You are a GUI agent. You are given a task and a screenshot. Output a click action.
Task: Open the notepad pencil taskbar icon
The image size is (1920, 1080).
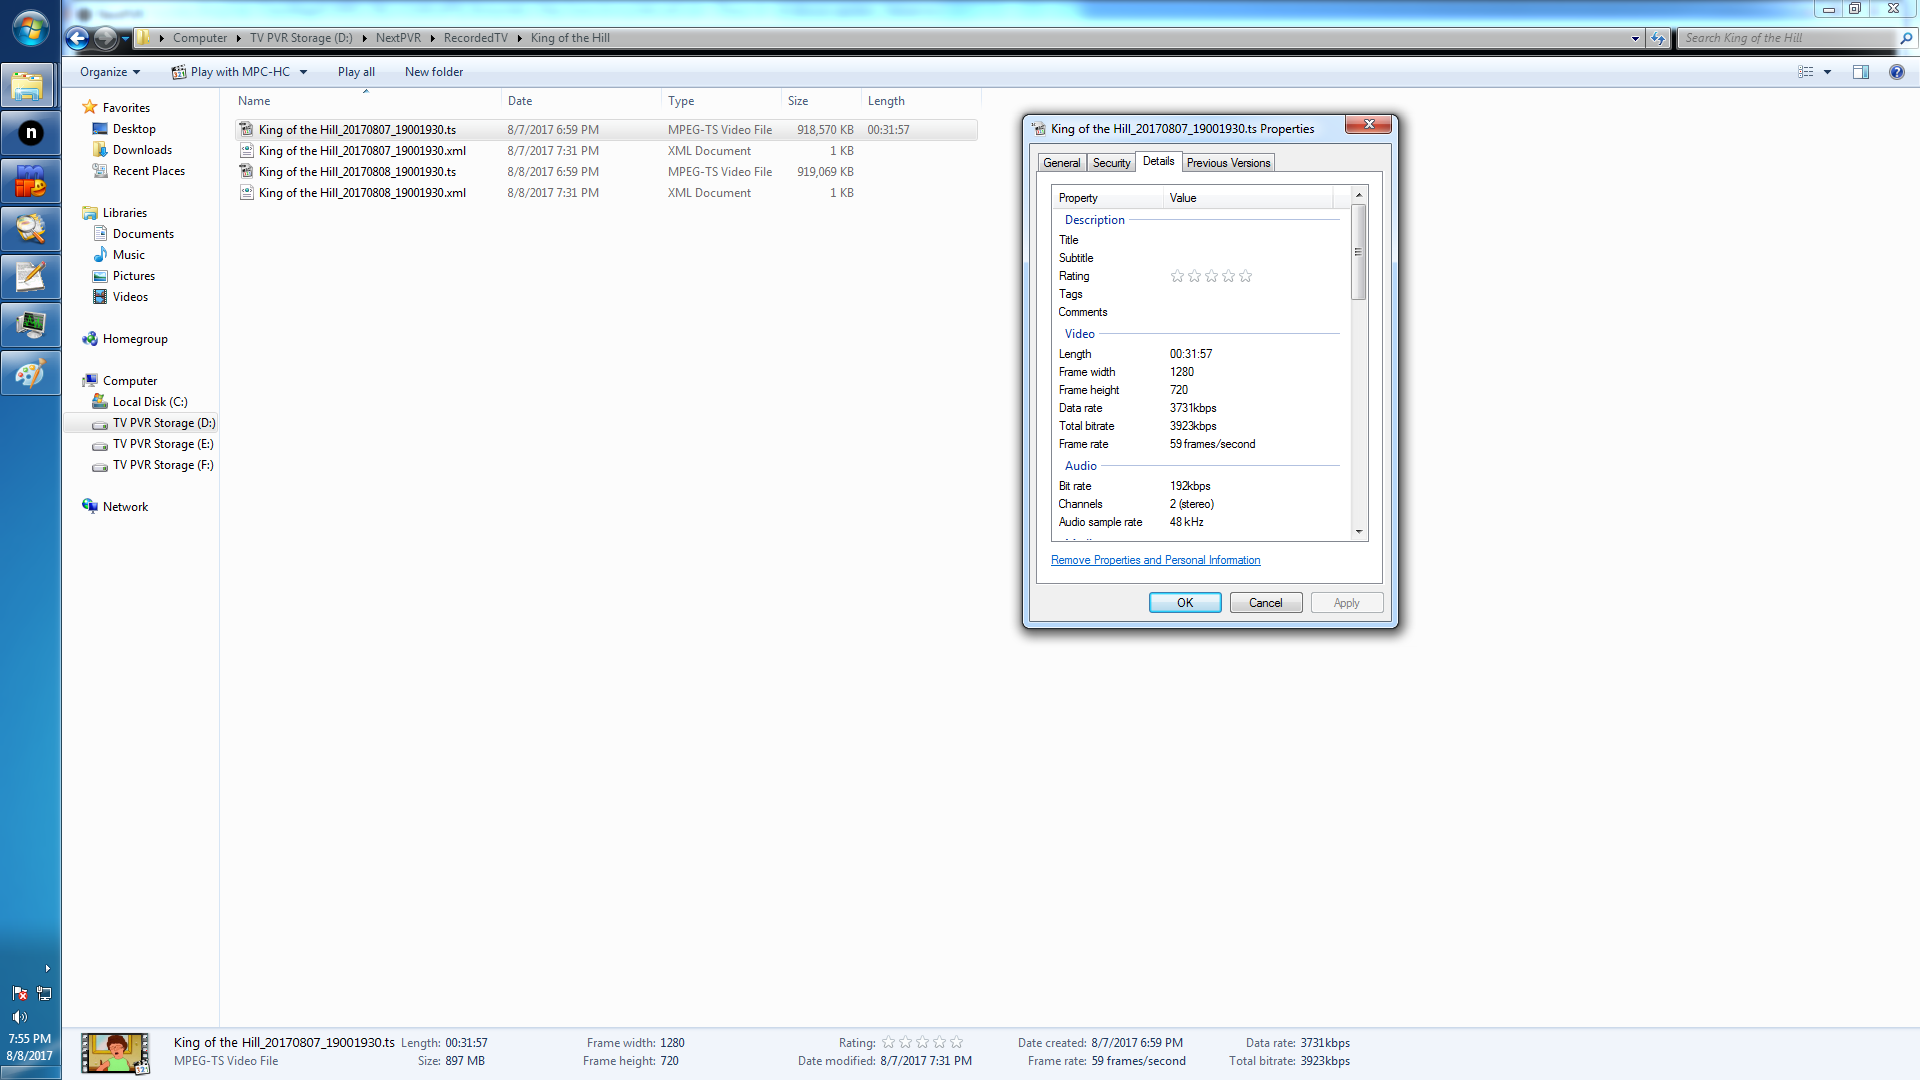pyautogui.click(x=30, y=277)
